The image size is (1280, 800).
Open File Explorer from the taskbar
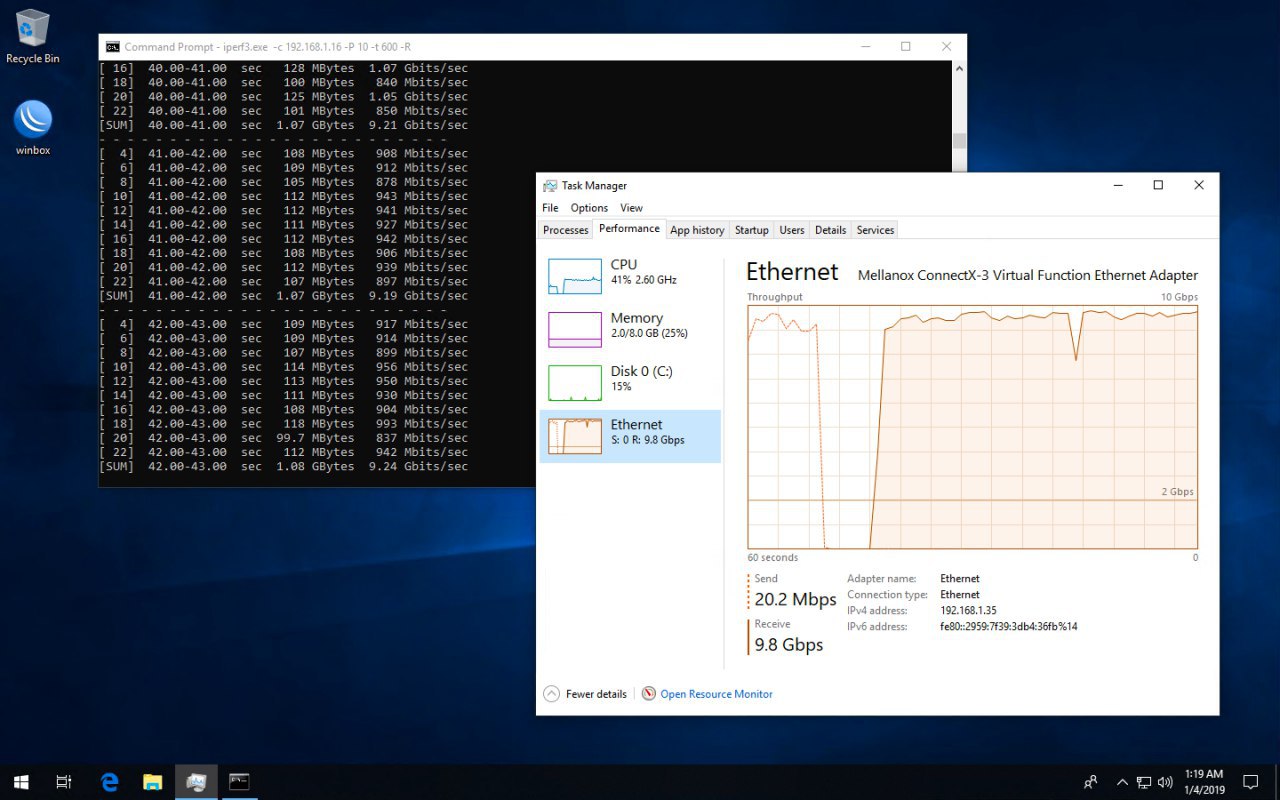tap(152, 782)
